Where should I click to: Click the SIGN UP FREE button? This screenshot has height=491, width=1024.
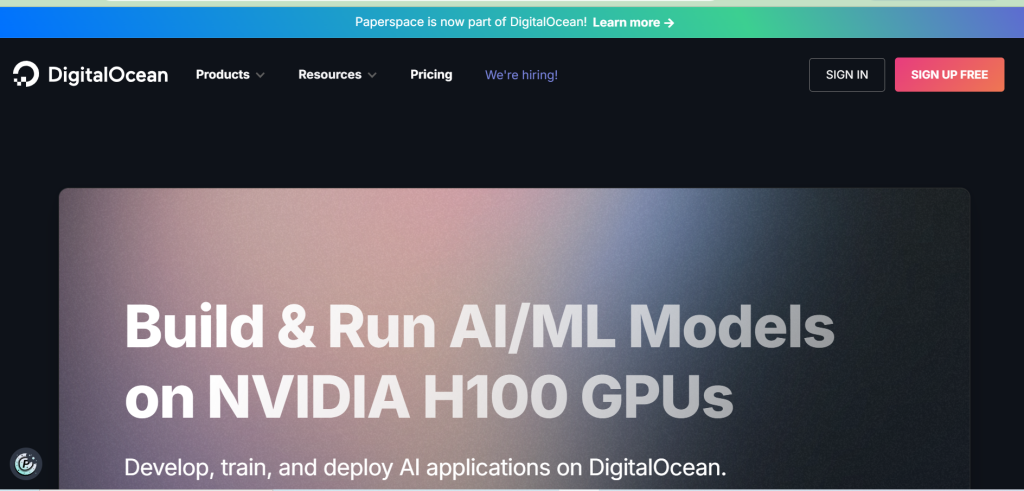tap(950, 74)
